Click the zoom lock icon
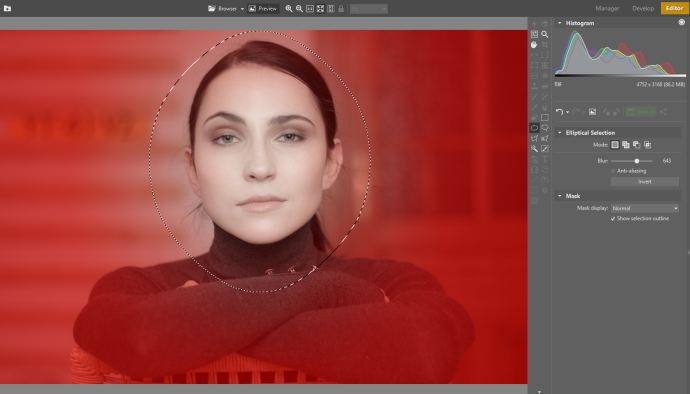Screen dimensions: 690x394 pos(341,8)
